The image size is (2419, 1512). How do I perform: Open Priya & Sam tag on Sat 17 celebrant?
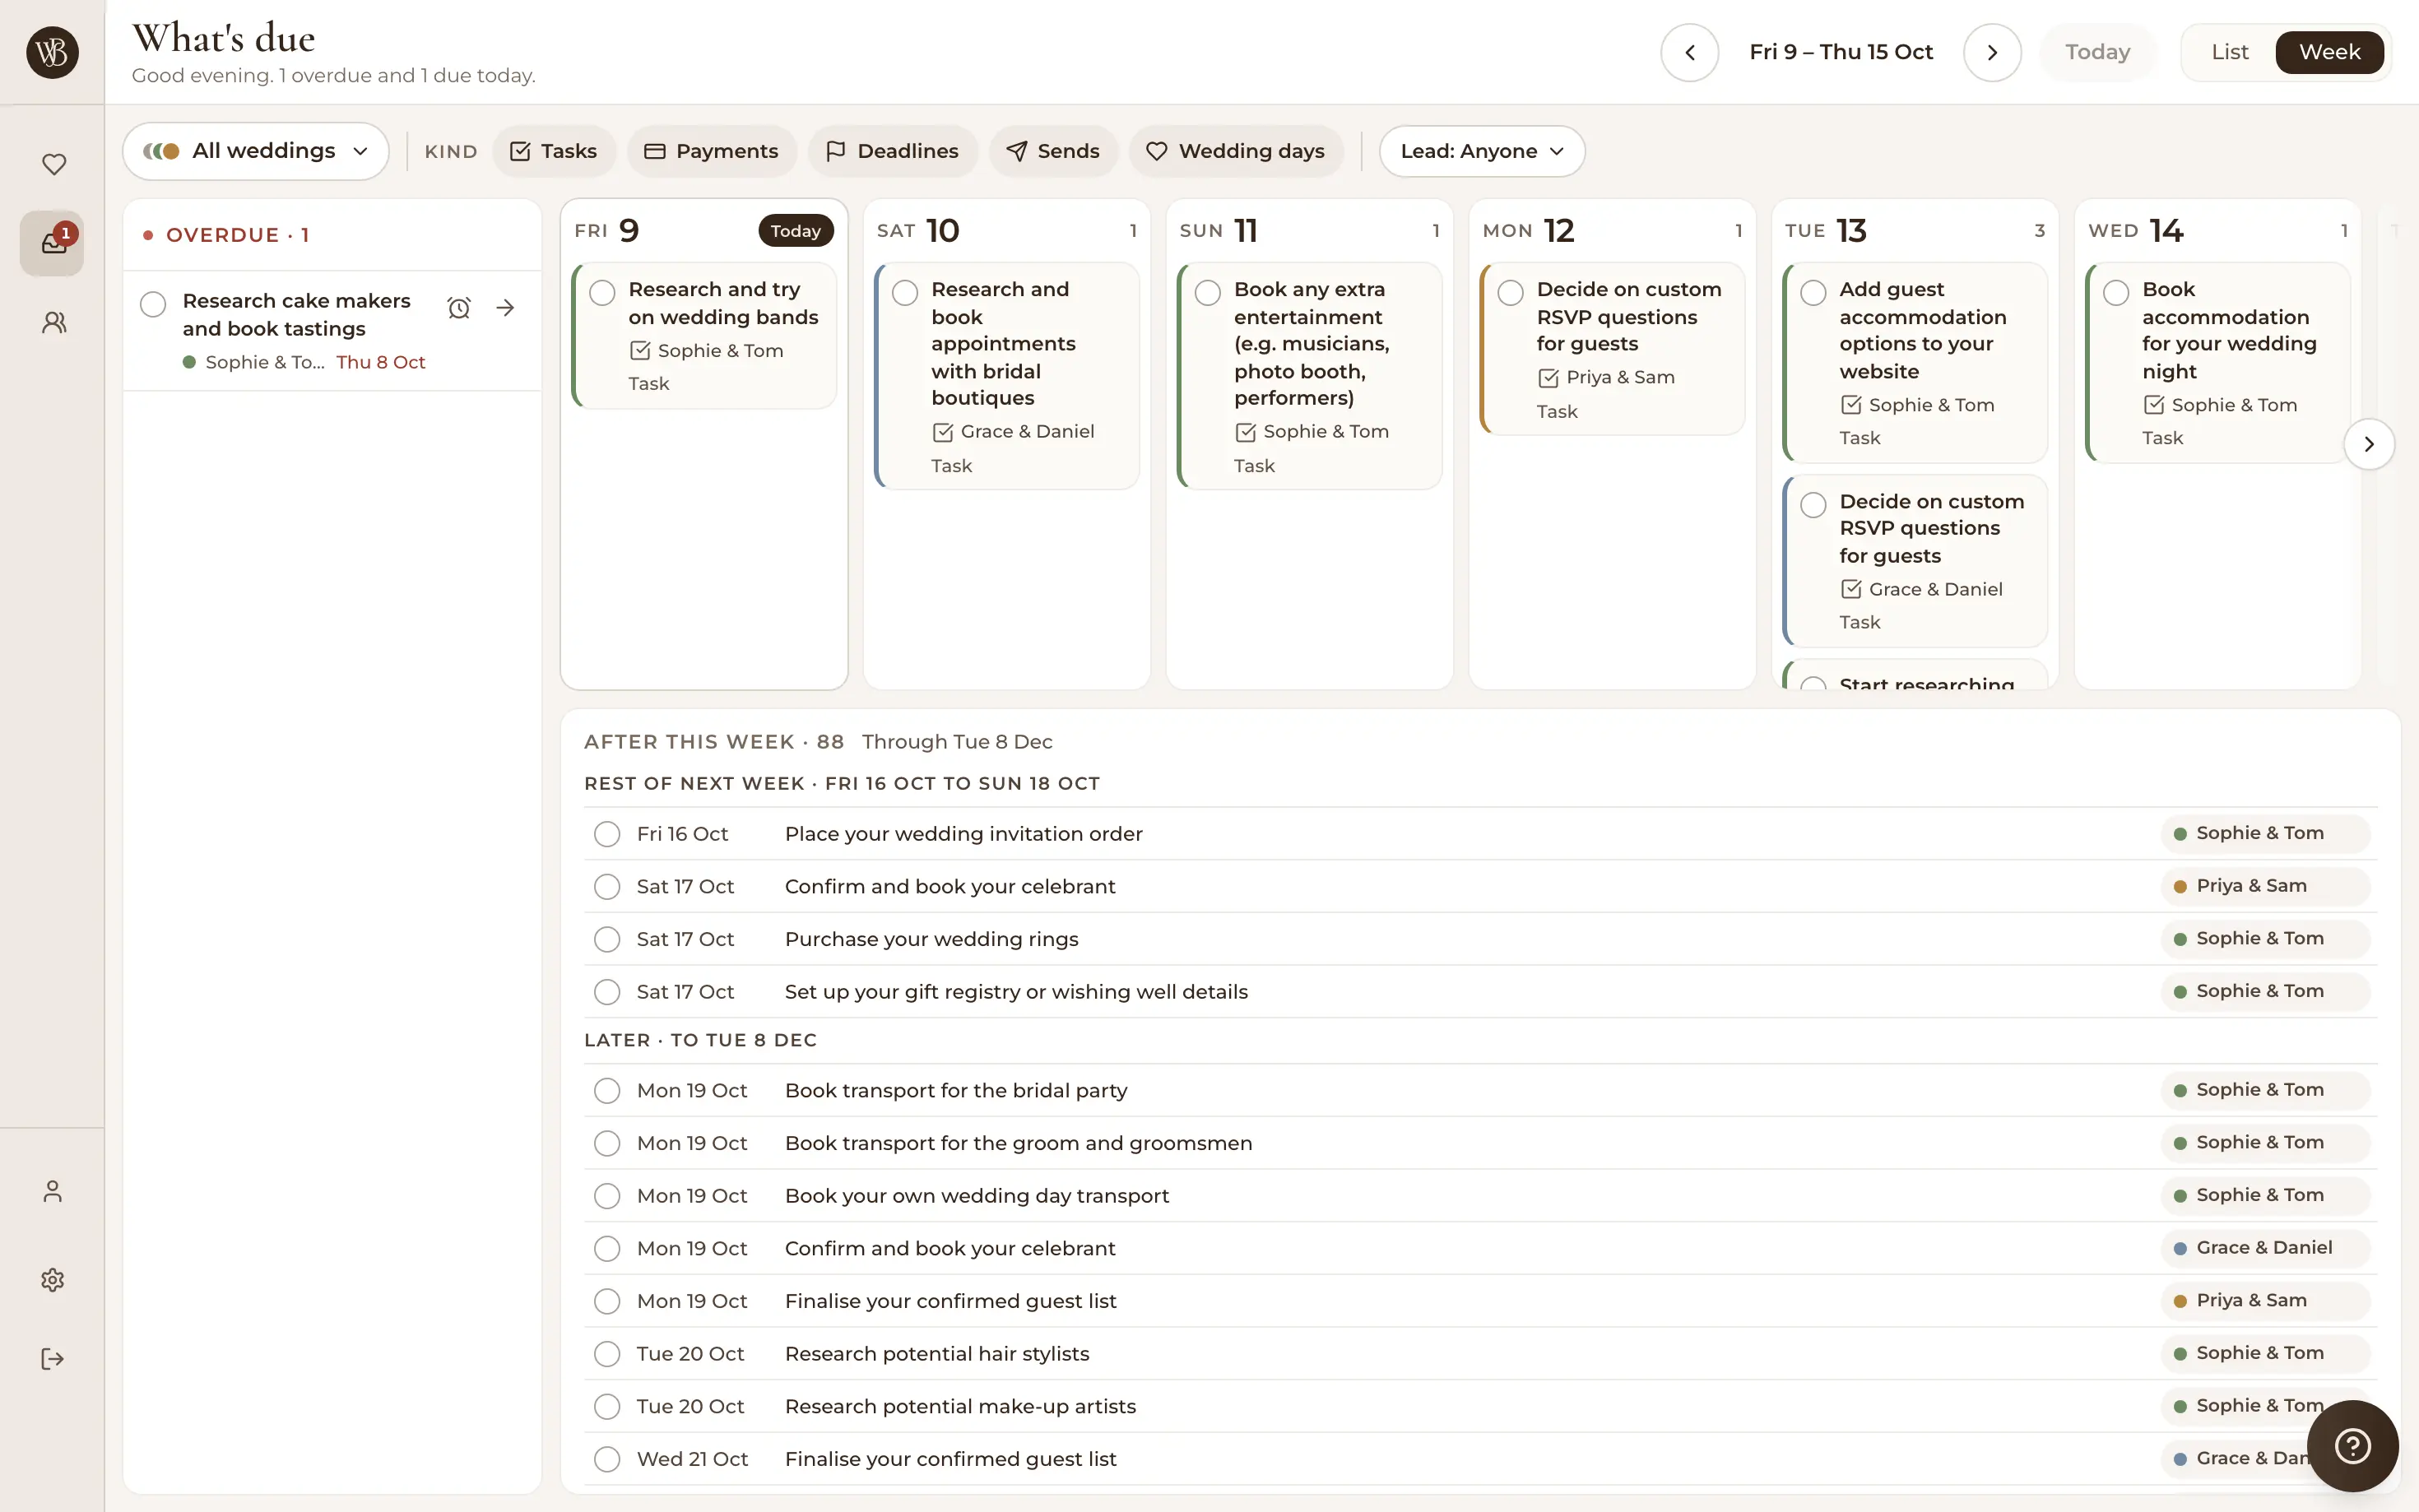(2265, 886)
